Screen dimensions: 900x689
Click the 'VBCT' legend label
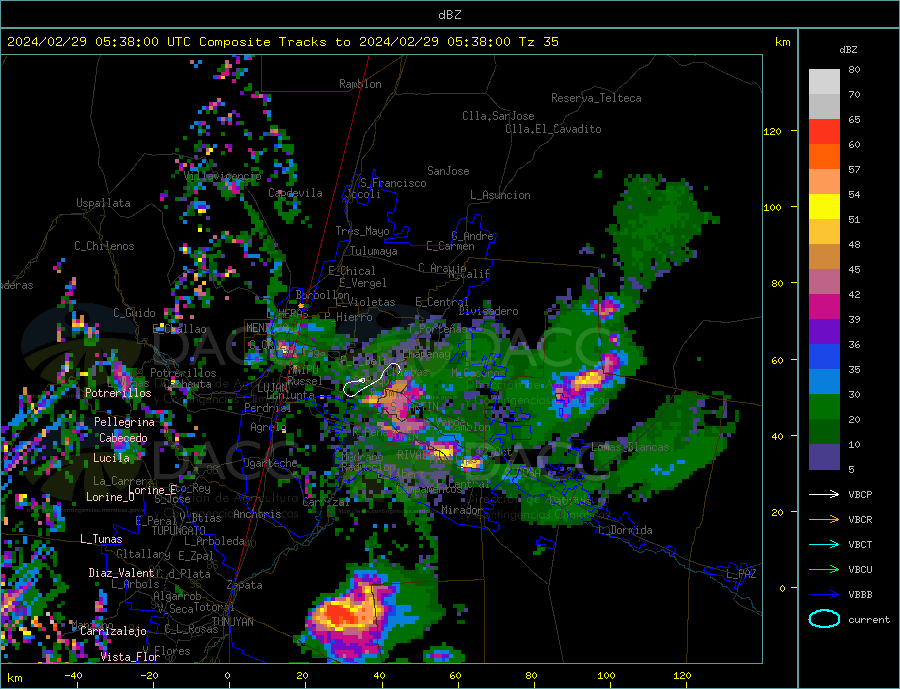click(860, 544)
